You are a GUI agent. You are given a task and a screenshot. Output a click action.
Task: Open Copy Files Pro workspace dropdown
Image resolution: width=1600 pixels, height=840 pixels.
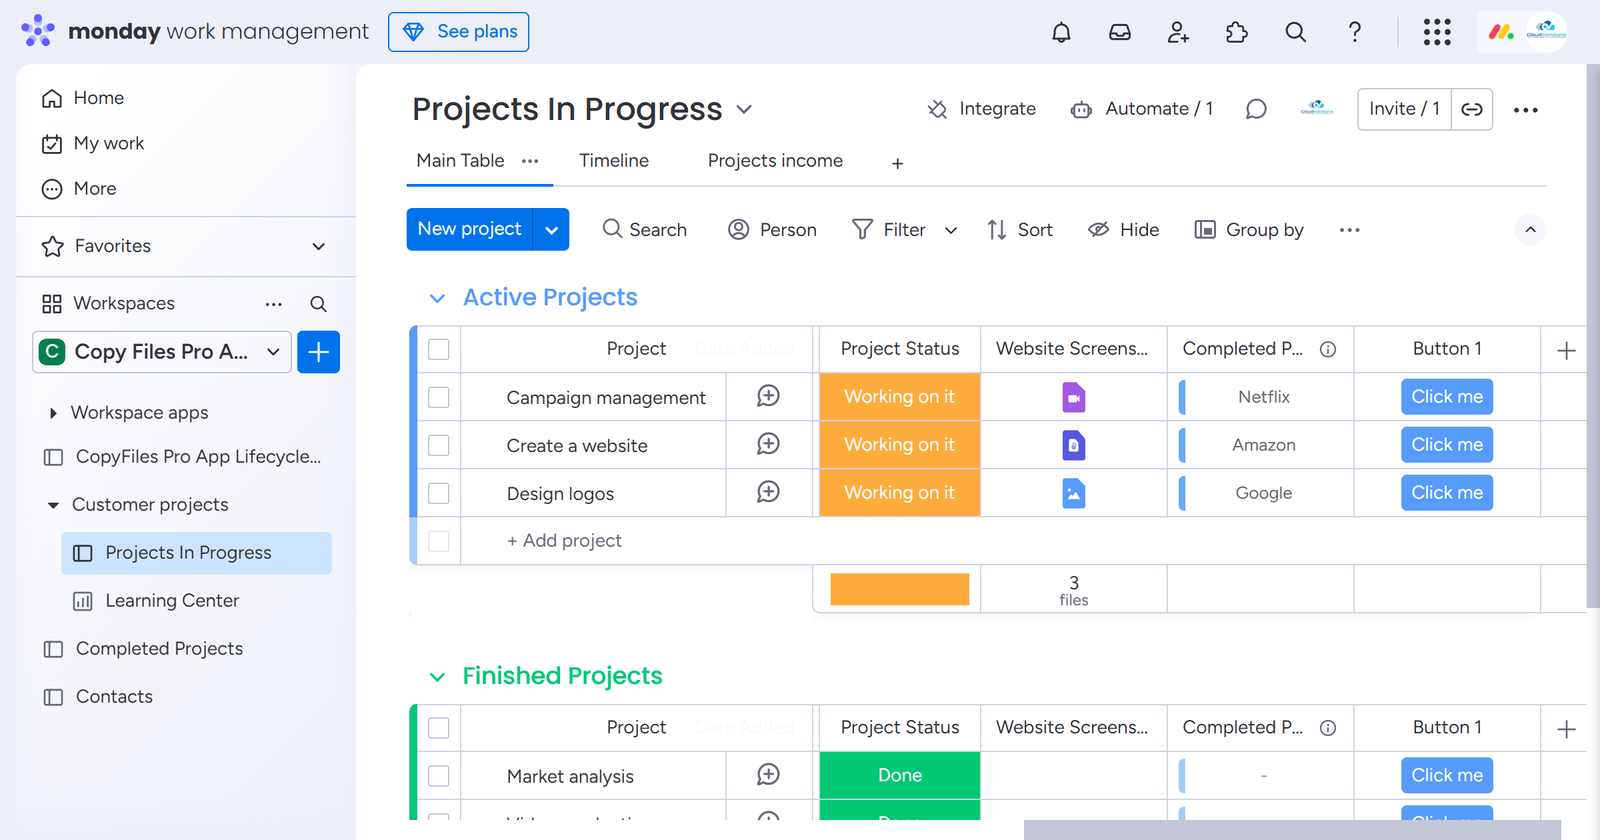[162, 352]
